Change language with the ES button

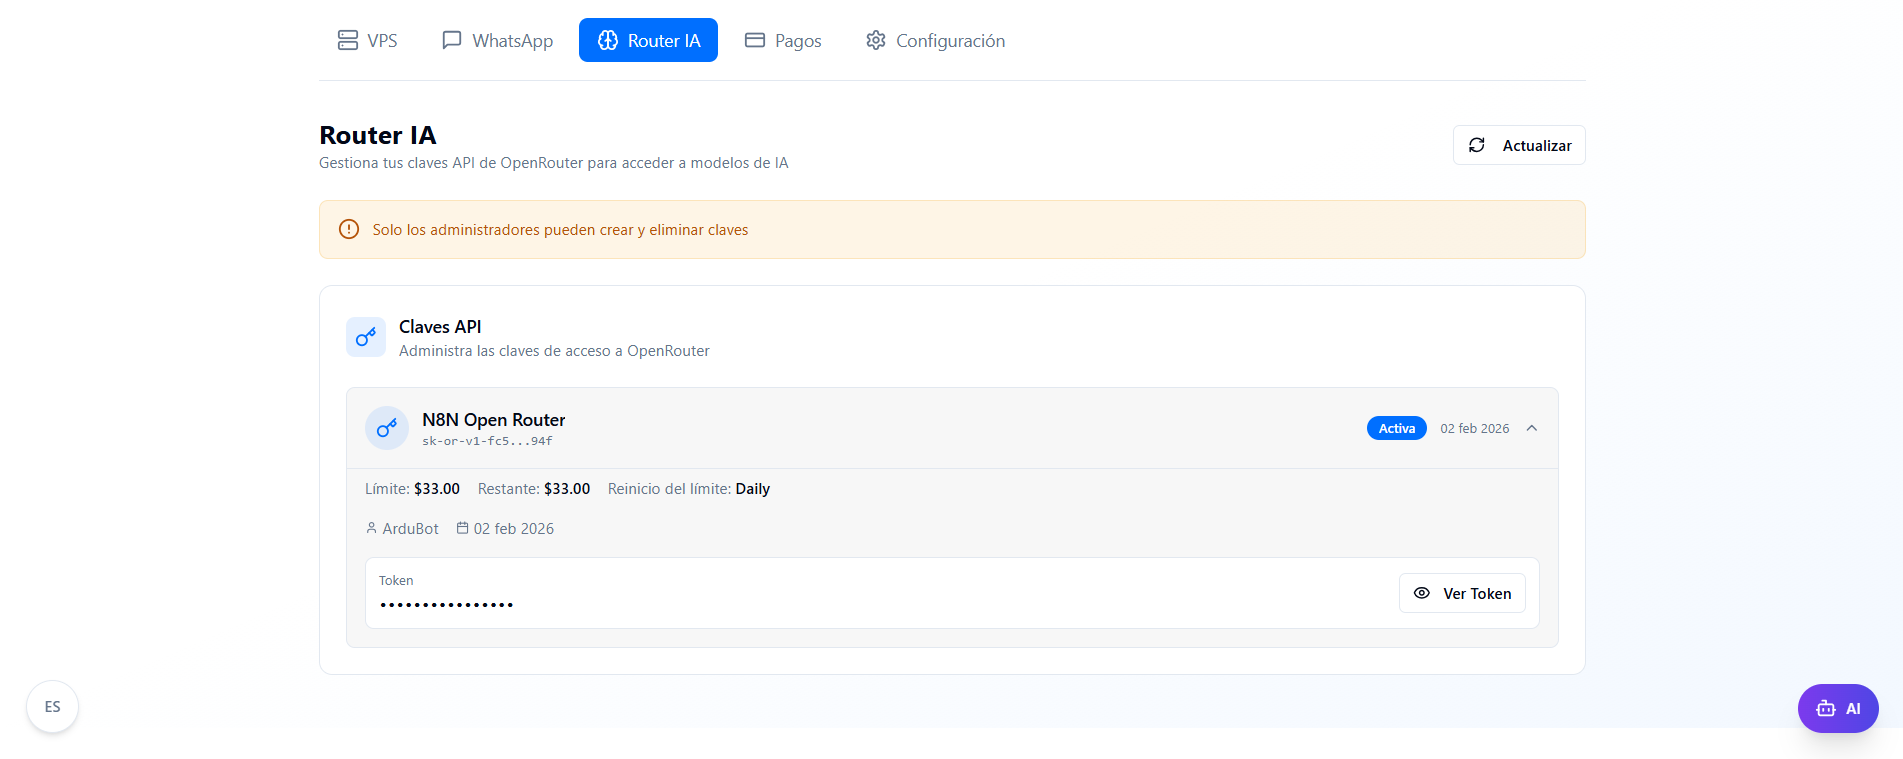[52, 707]
